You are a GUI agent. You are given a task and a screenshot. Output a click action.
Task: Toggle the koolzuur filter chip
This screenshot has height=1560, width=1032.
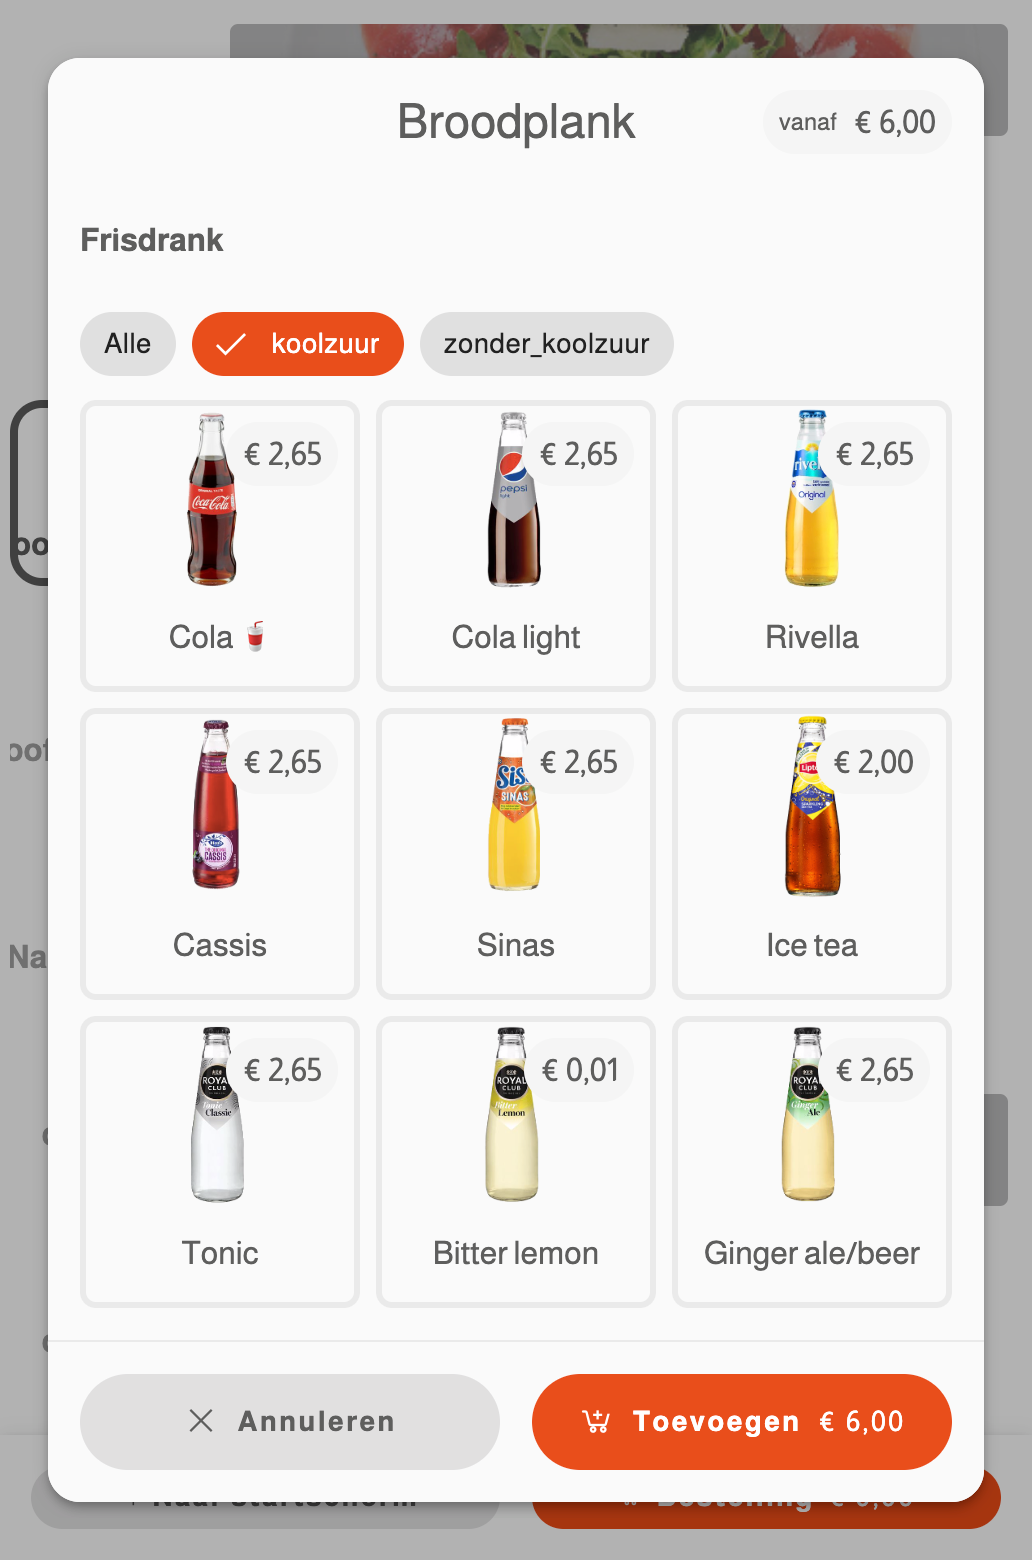(x=298, y=344)
